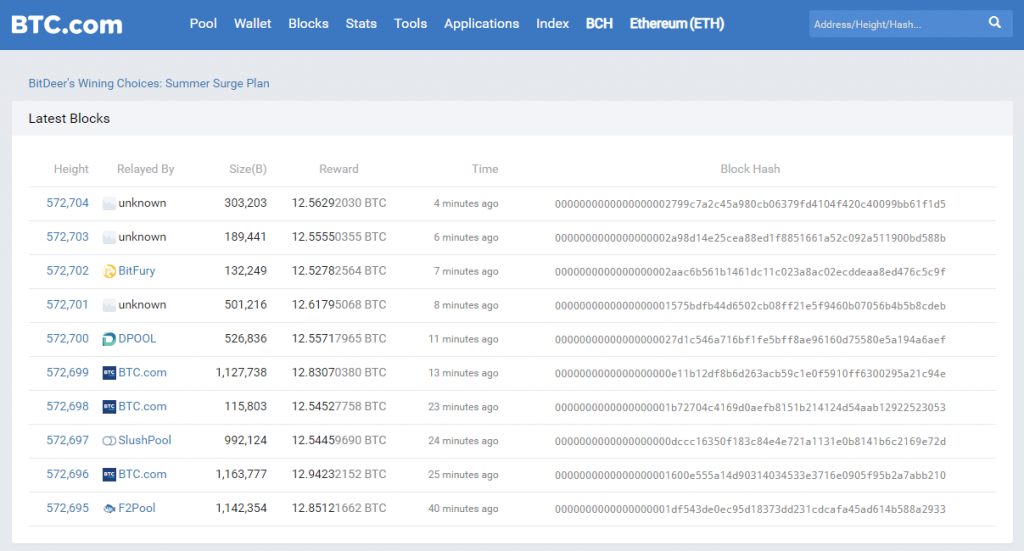The width and height of the screenshot is (1024, 551).
Task: Click the SlushPool logo icon
Action: (109, 441)
